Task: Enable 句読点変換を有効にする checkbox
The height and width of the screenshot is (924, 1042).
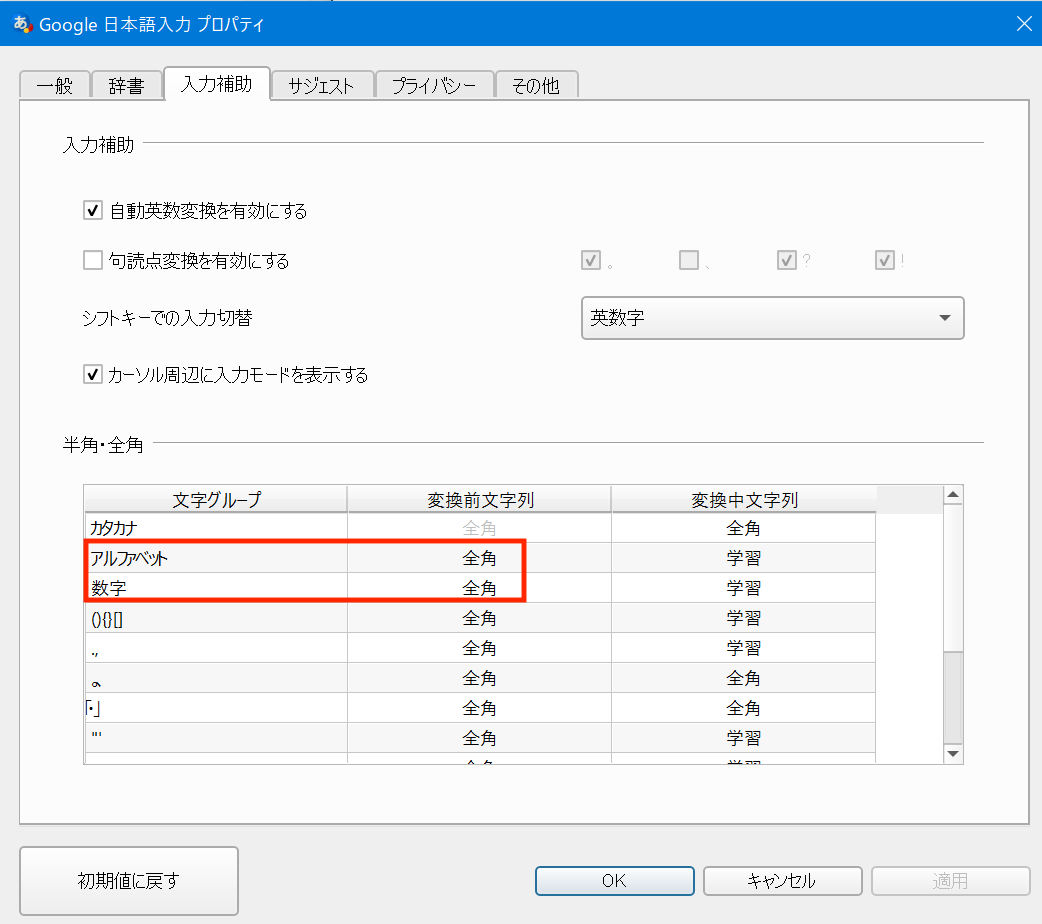Action: [x=93, y=261]
